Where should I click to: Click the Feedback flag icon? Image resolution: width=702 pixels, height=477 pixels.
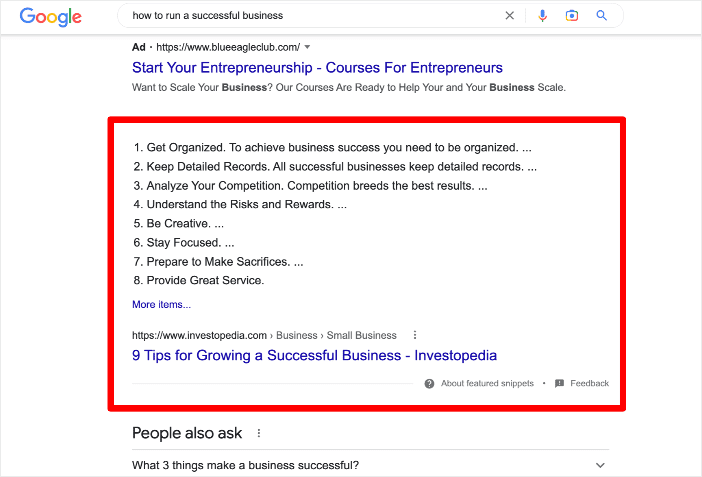(x=559, y=383)
